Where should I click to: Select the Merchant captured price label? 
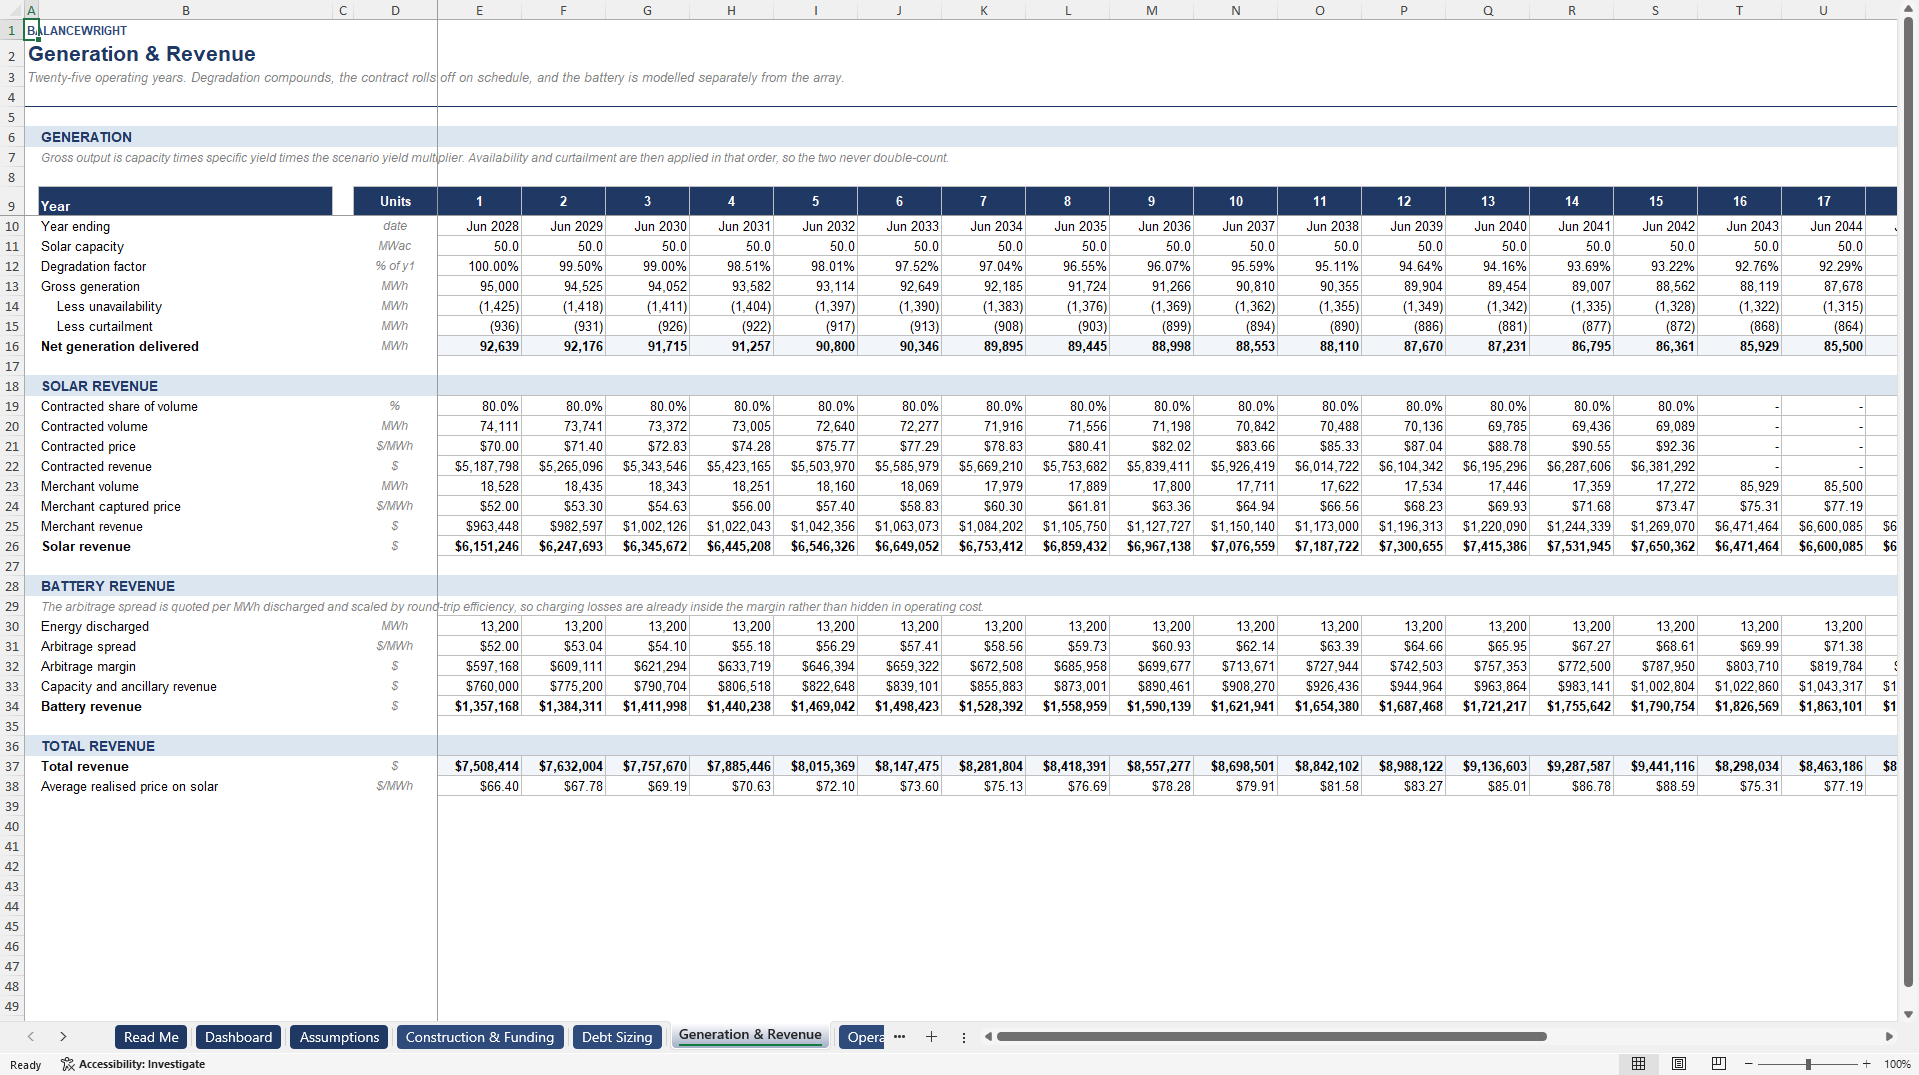click(111, 507)
